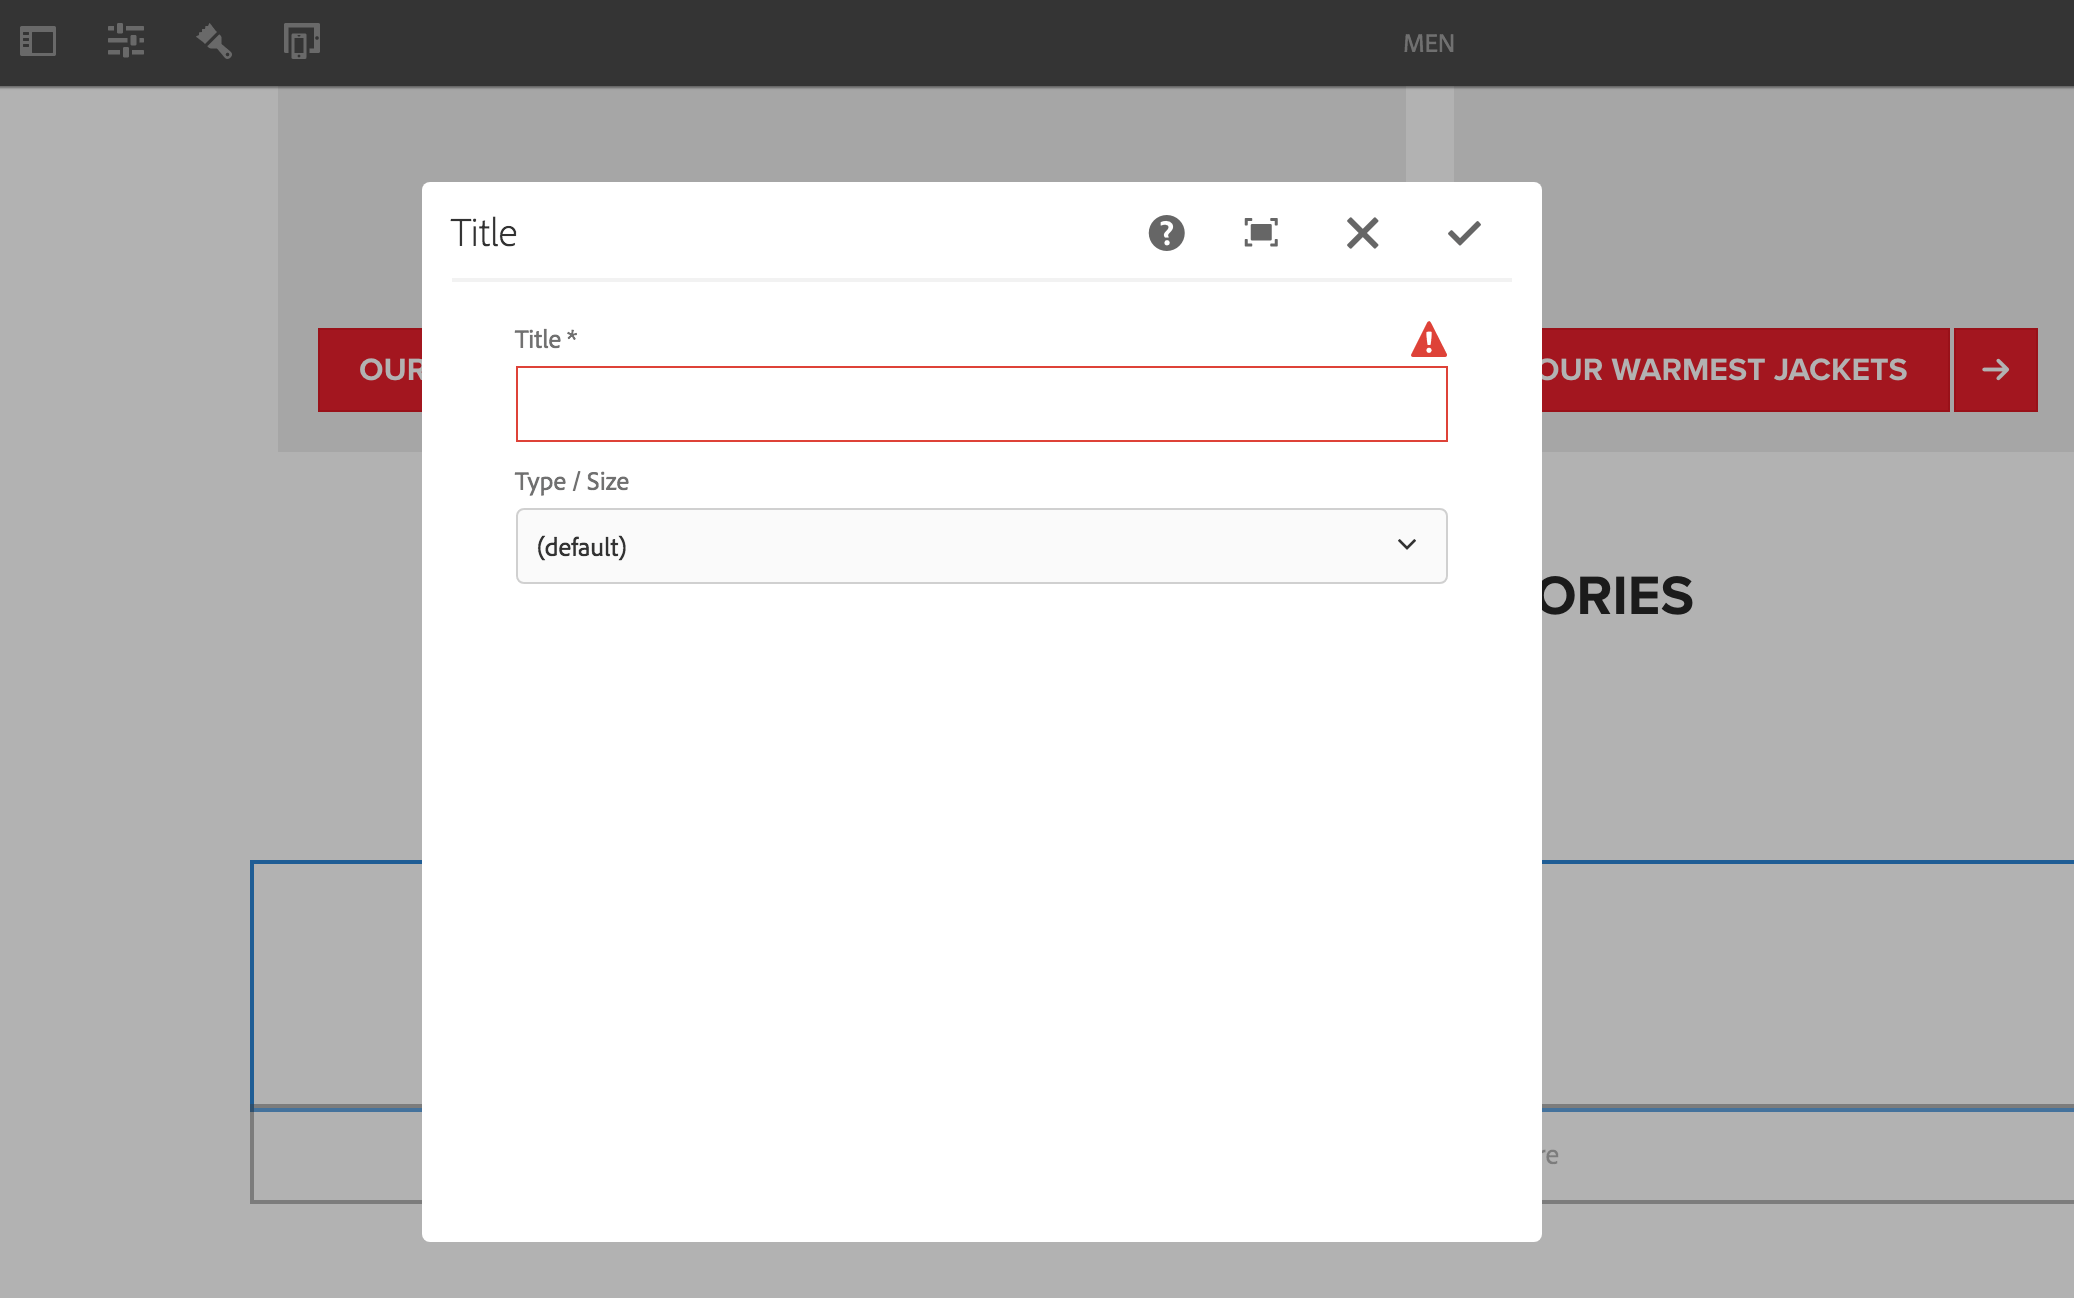Toggle the side panel icon
The width and height of the screenshot is (2074, 1298).
pos(39,42)
